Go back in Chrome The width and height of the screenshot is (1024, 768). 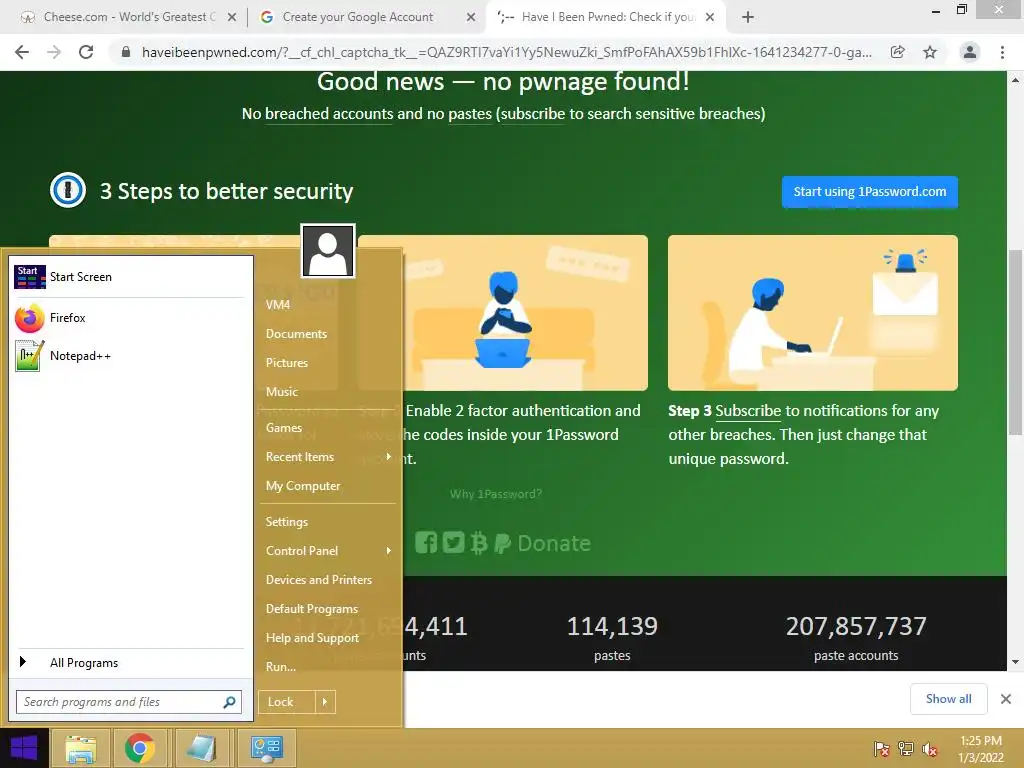[x=22, y=52]
